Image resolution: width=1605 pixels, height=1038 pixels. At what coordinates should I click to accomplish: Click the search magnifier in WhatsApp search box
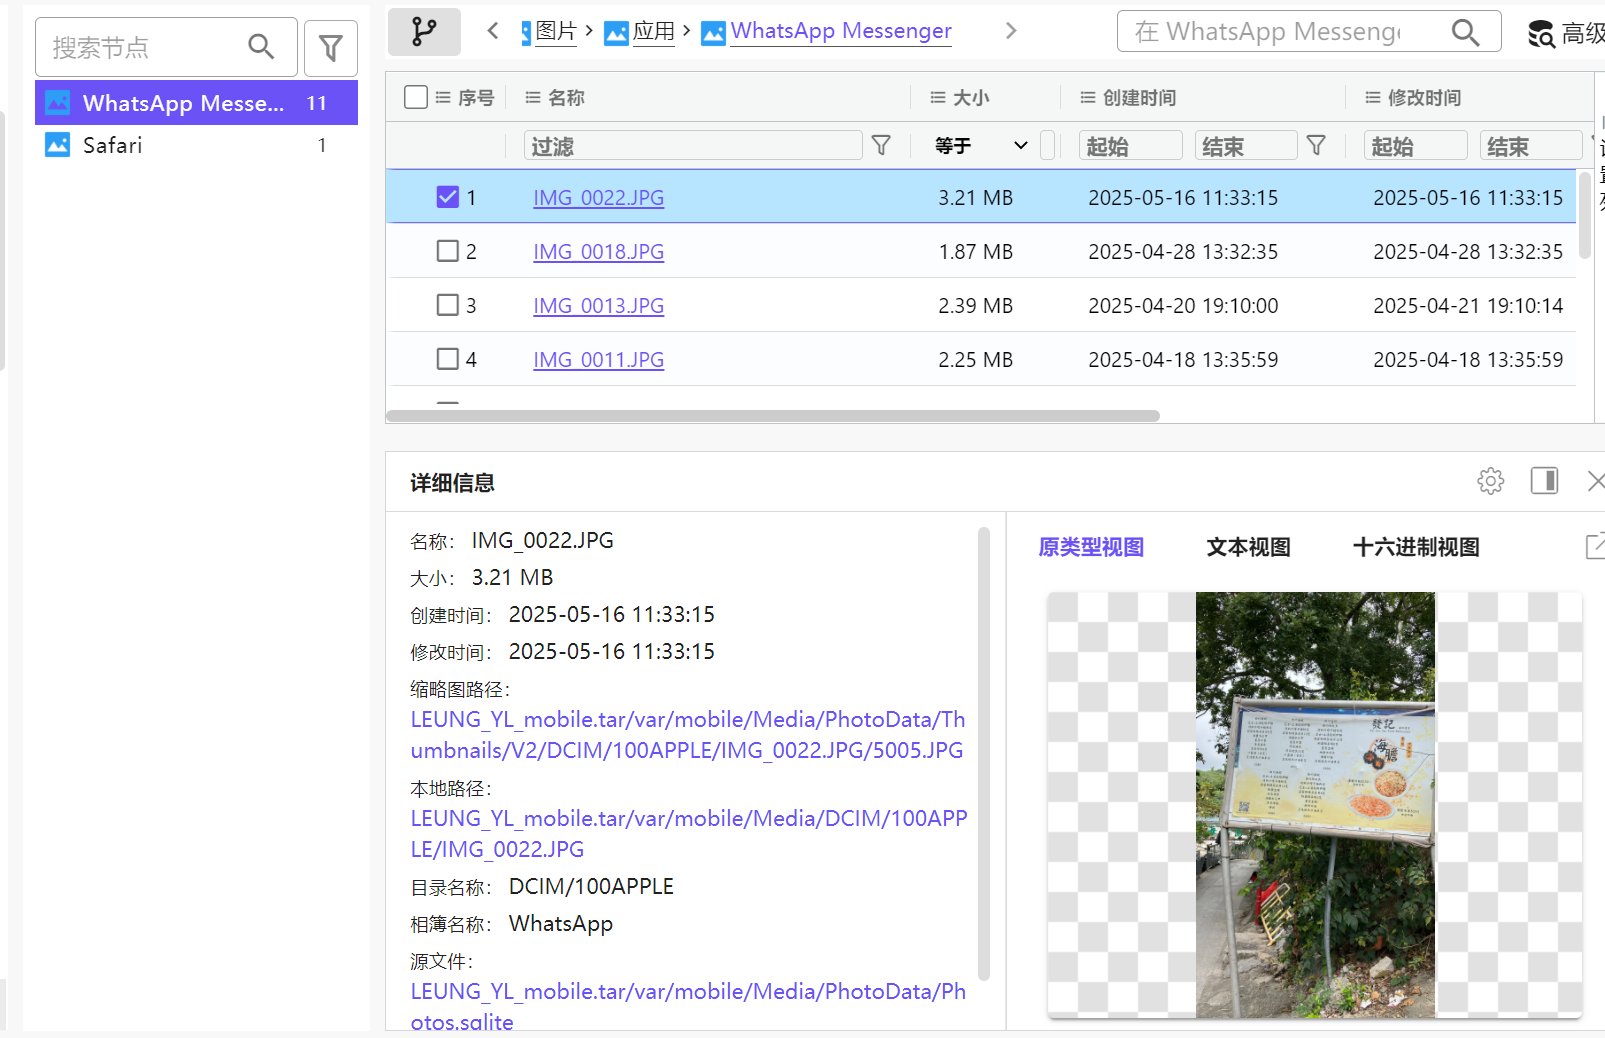point(1465,32)
